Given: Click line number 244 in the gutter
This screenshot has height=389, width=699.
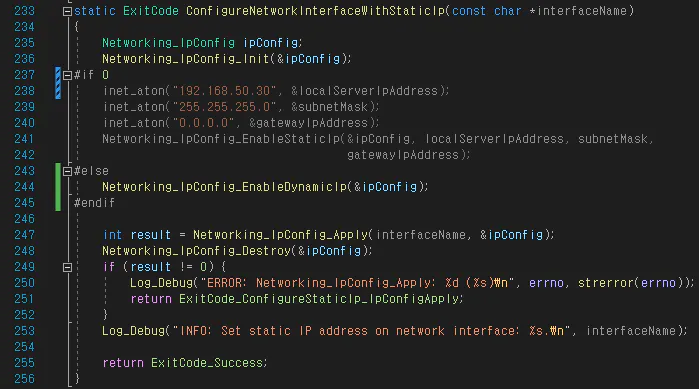Looking at the screenshot, I should [24, 187].
